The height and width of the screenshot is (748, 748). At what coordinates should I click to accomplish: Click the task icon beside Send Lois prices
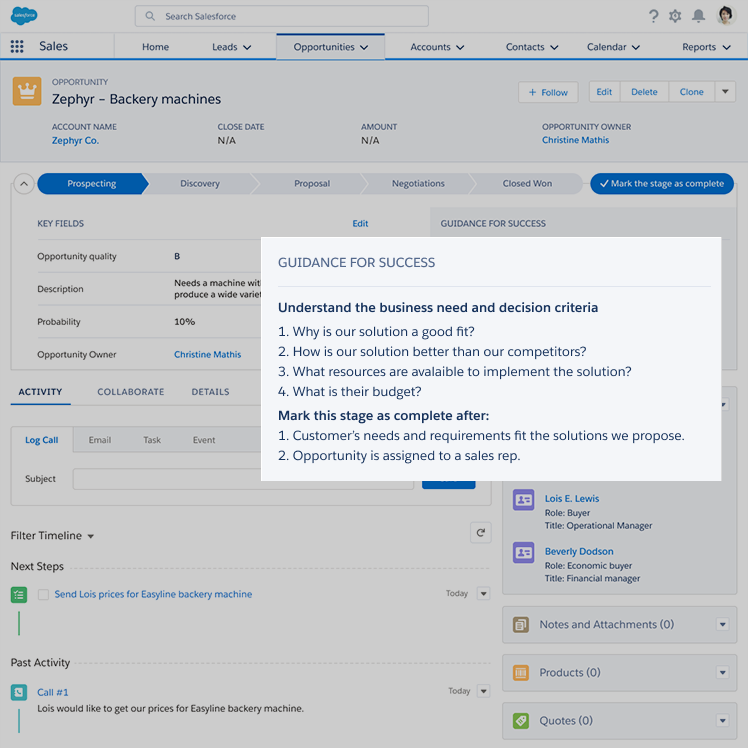coord(19,595)
